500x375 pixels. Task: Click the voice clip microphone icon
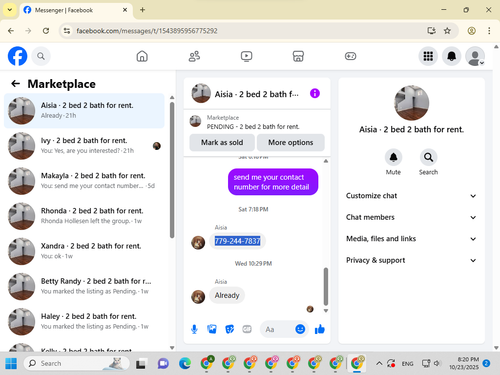pyautogui.click(x=194, y=329)
